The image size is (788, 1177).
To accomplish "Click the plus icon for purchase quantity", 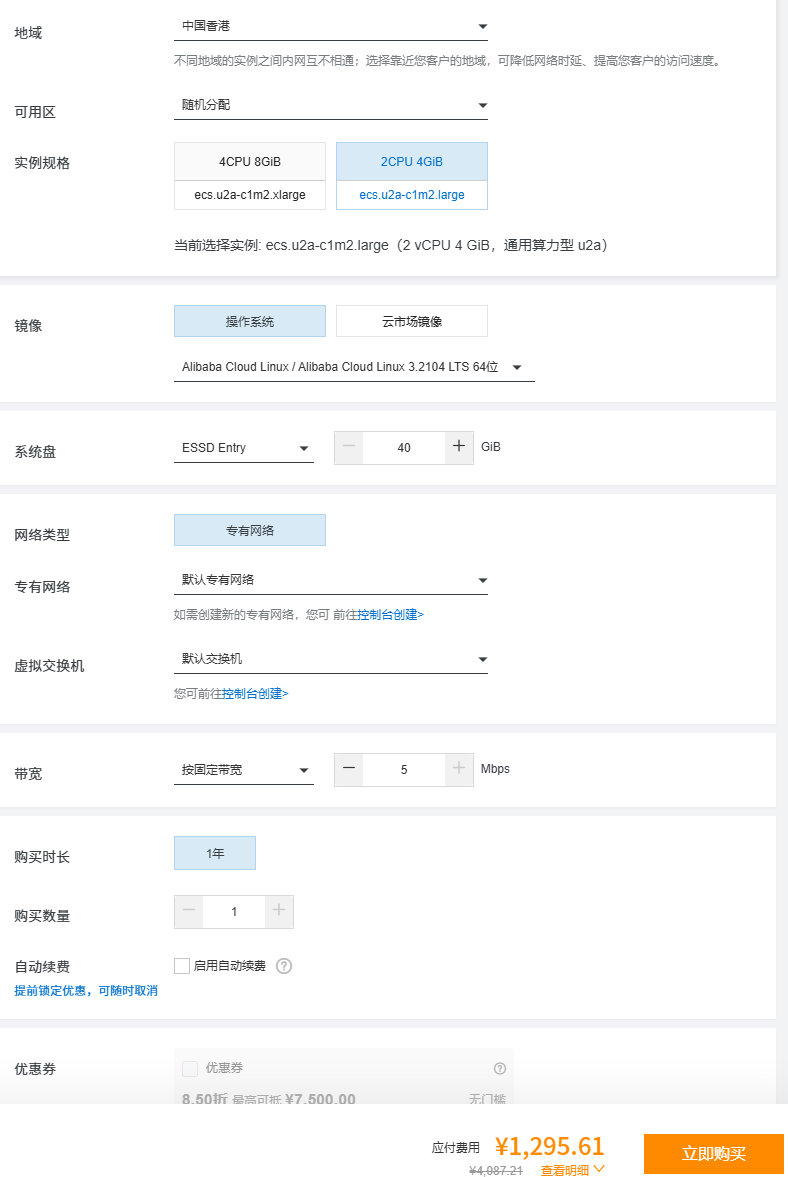I will [x=279, y=911].
